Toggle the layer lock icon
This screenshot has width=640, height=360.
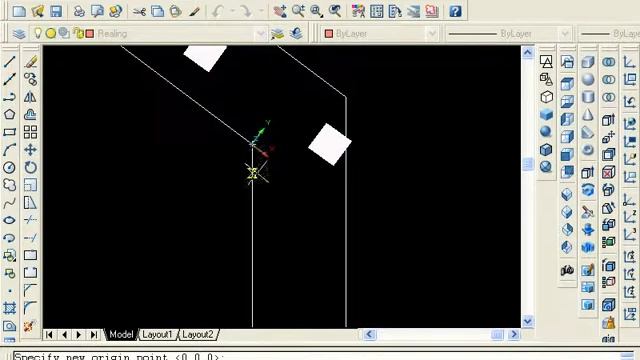pyautogui.click(x=78, y=33)
